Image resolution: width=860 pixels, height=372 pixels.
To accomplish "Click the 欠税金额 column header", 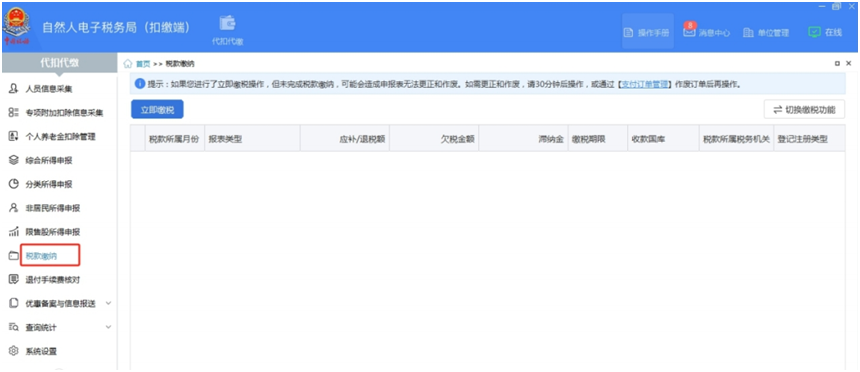I will coord(434,139).
